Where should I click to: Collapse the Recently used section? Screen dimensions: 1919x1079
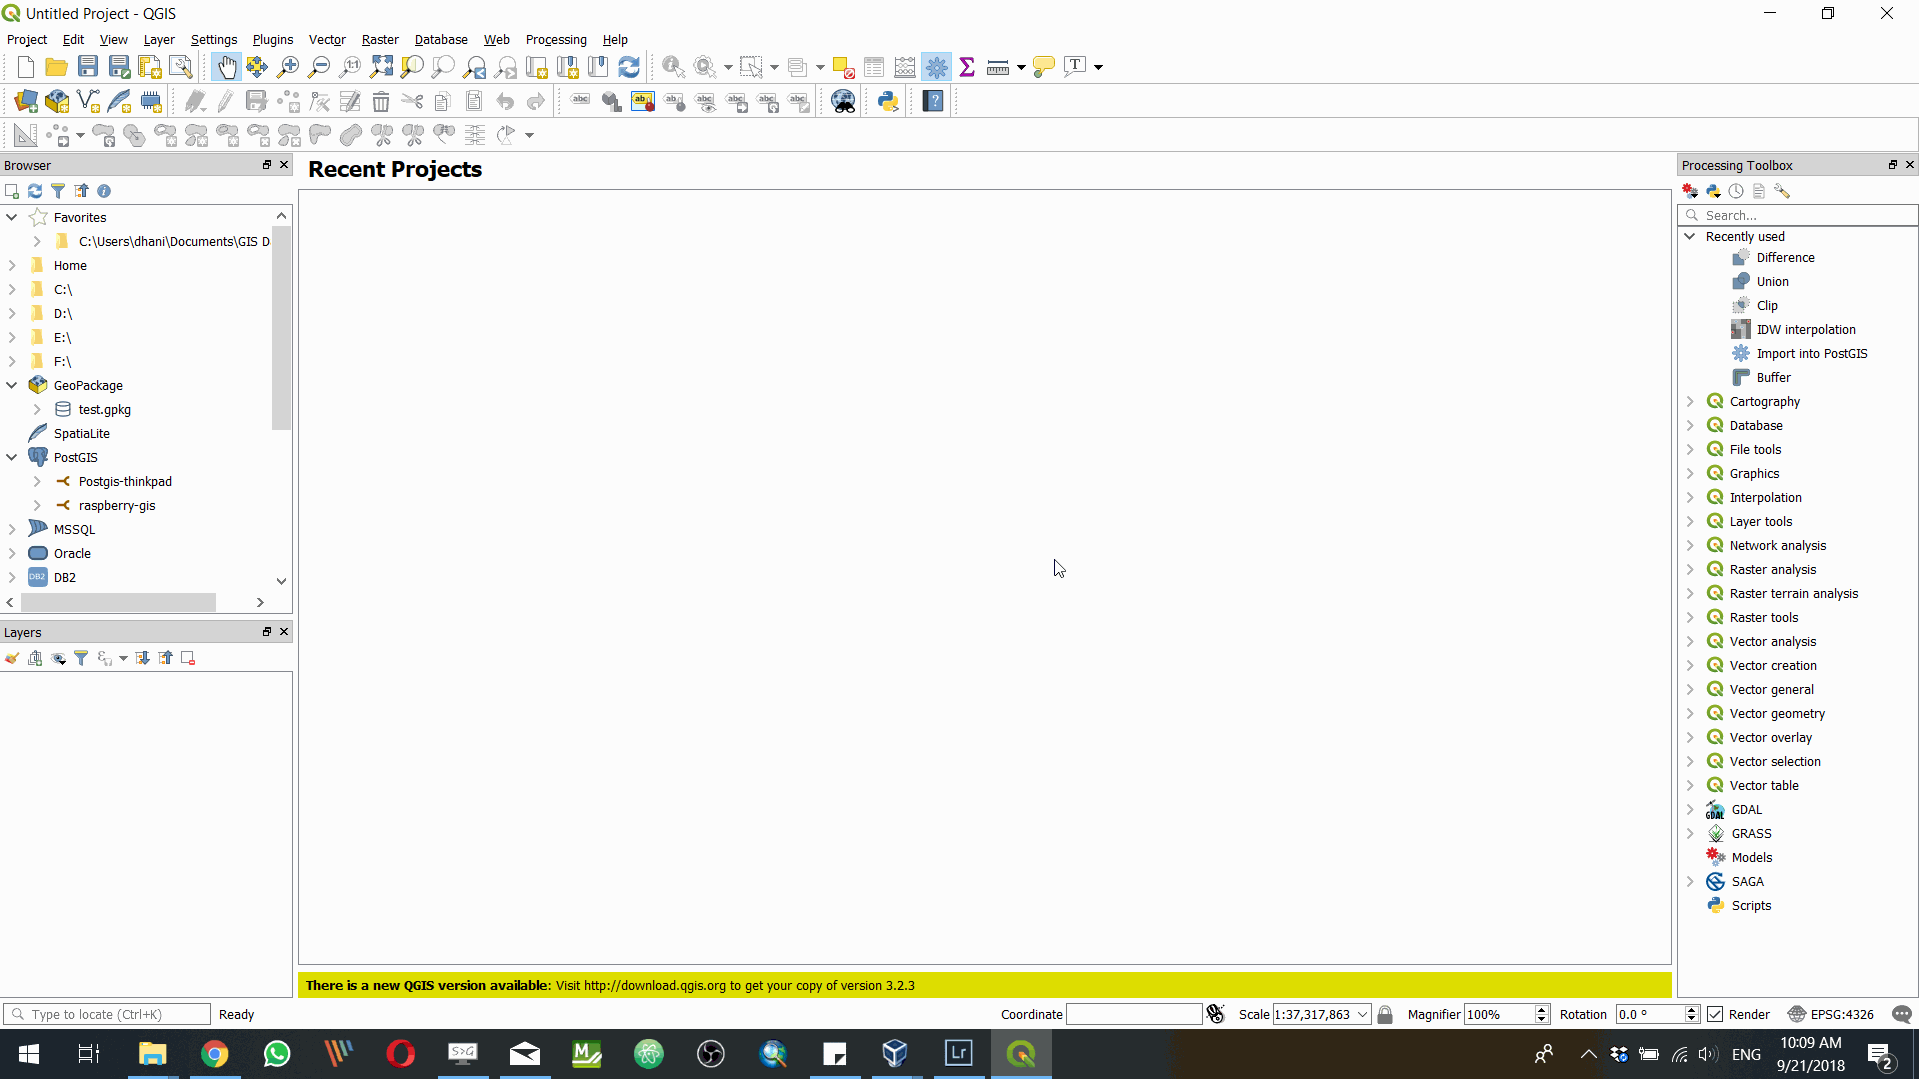tap(1690, 236)
